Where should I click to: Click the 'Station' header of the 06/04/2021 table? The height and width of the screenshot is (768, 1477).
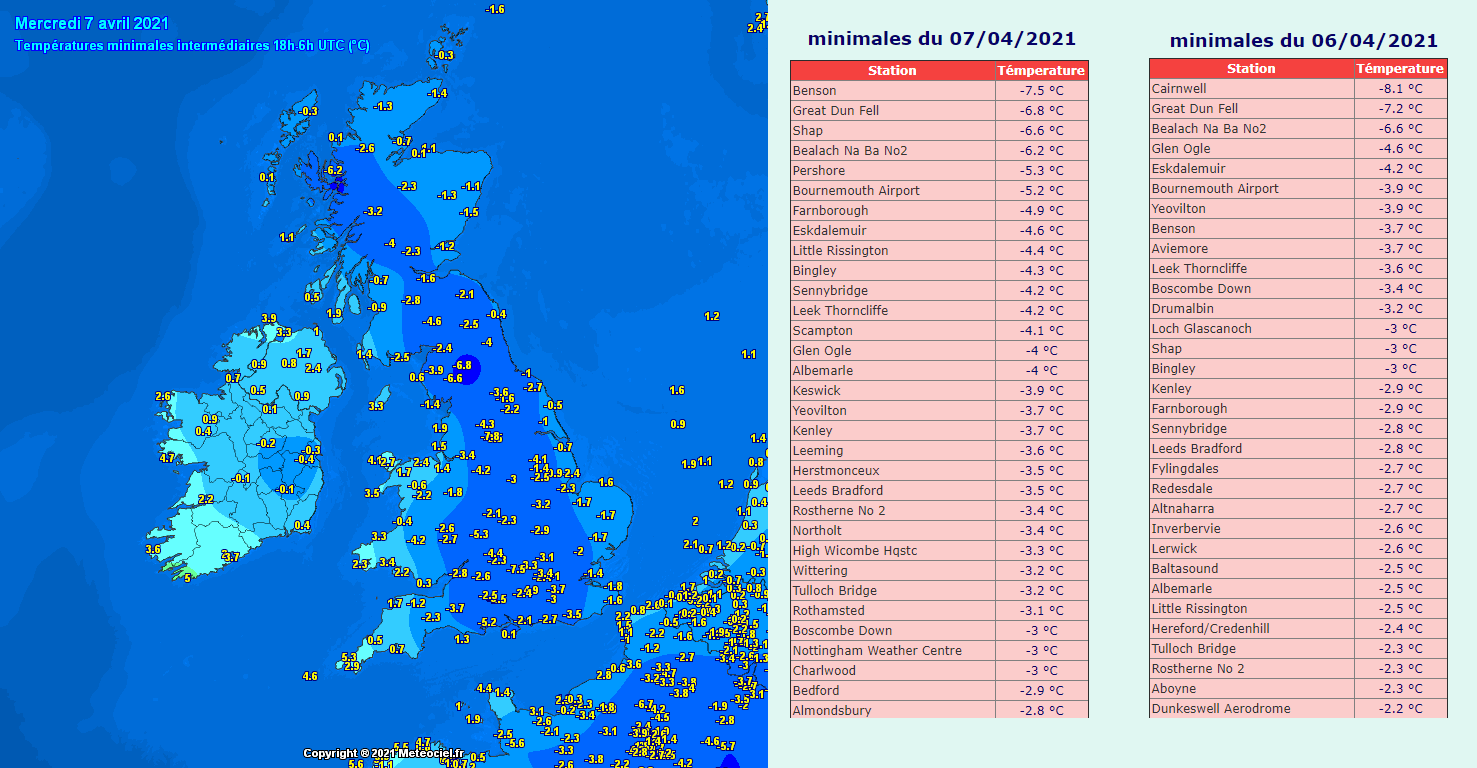pos(1252,68)
